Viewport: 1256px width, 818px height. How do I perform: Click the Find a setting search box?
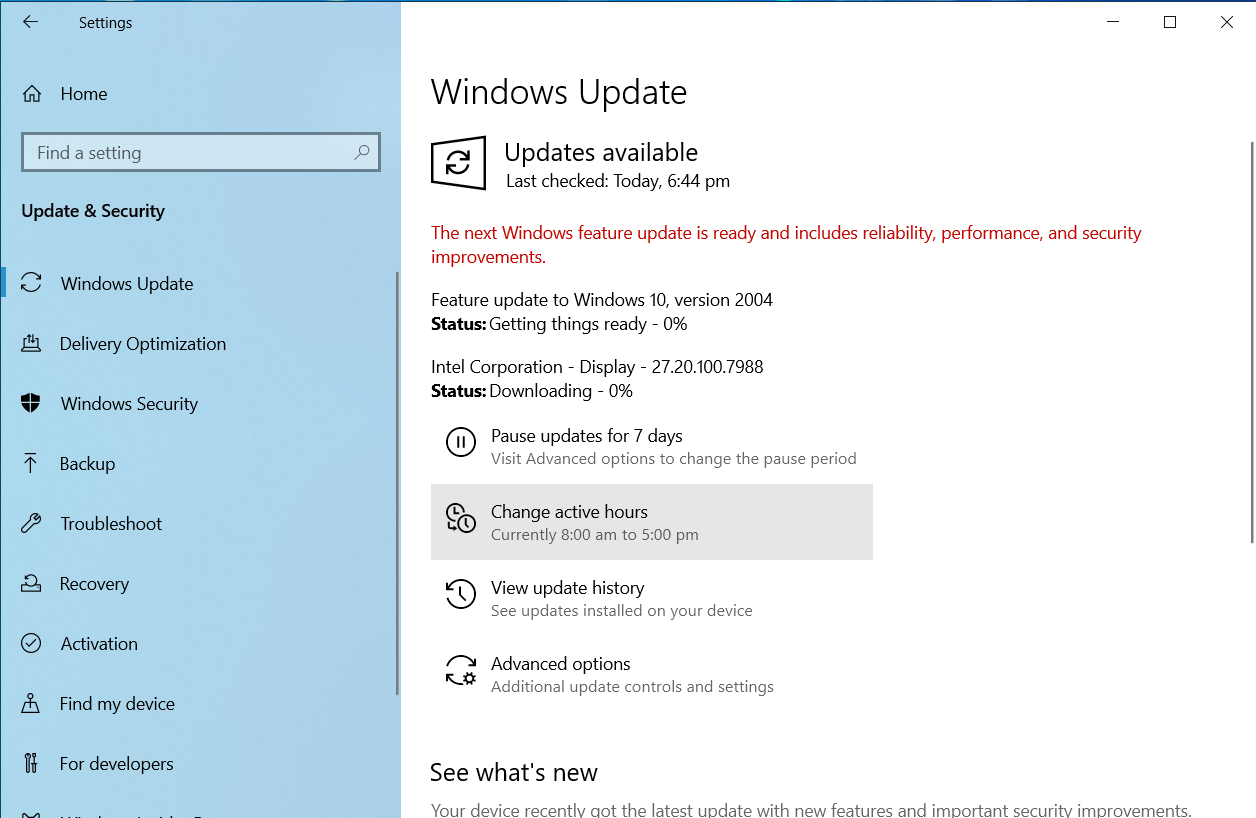190,153
